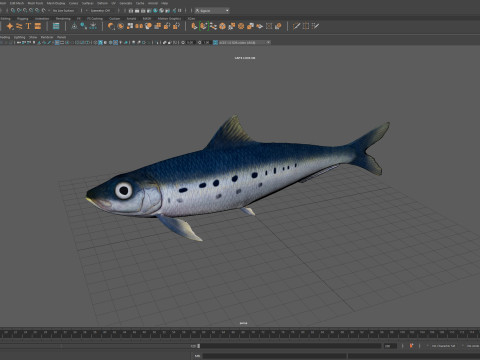
Task: Open the viewport Renderer menu
Action: coord(47,37)
